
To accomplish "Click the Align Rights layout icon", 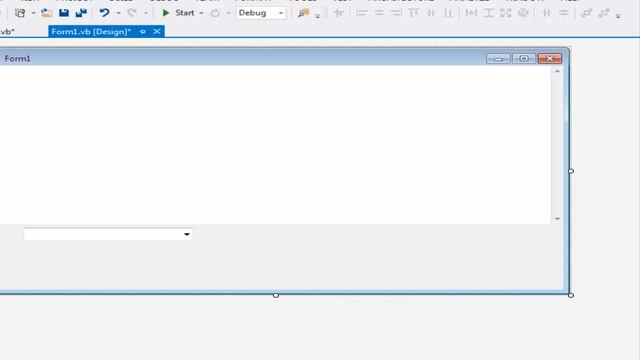I will click(396, 13).
